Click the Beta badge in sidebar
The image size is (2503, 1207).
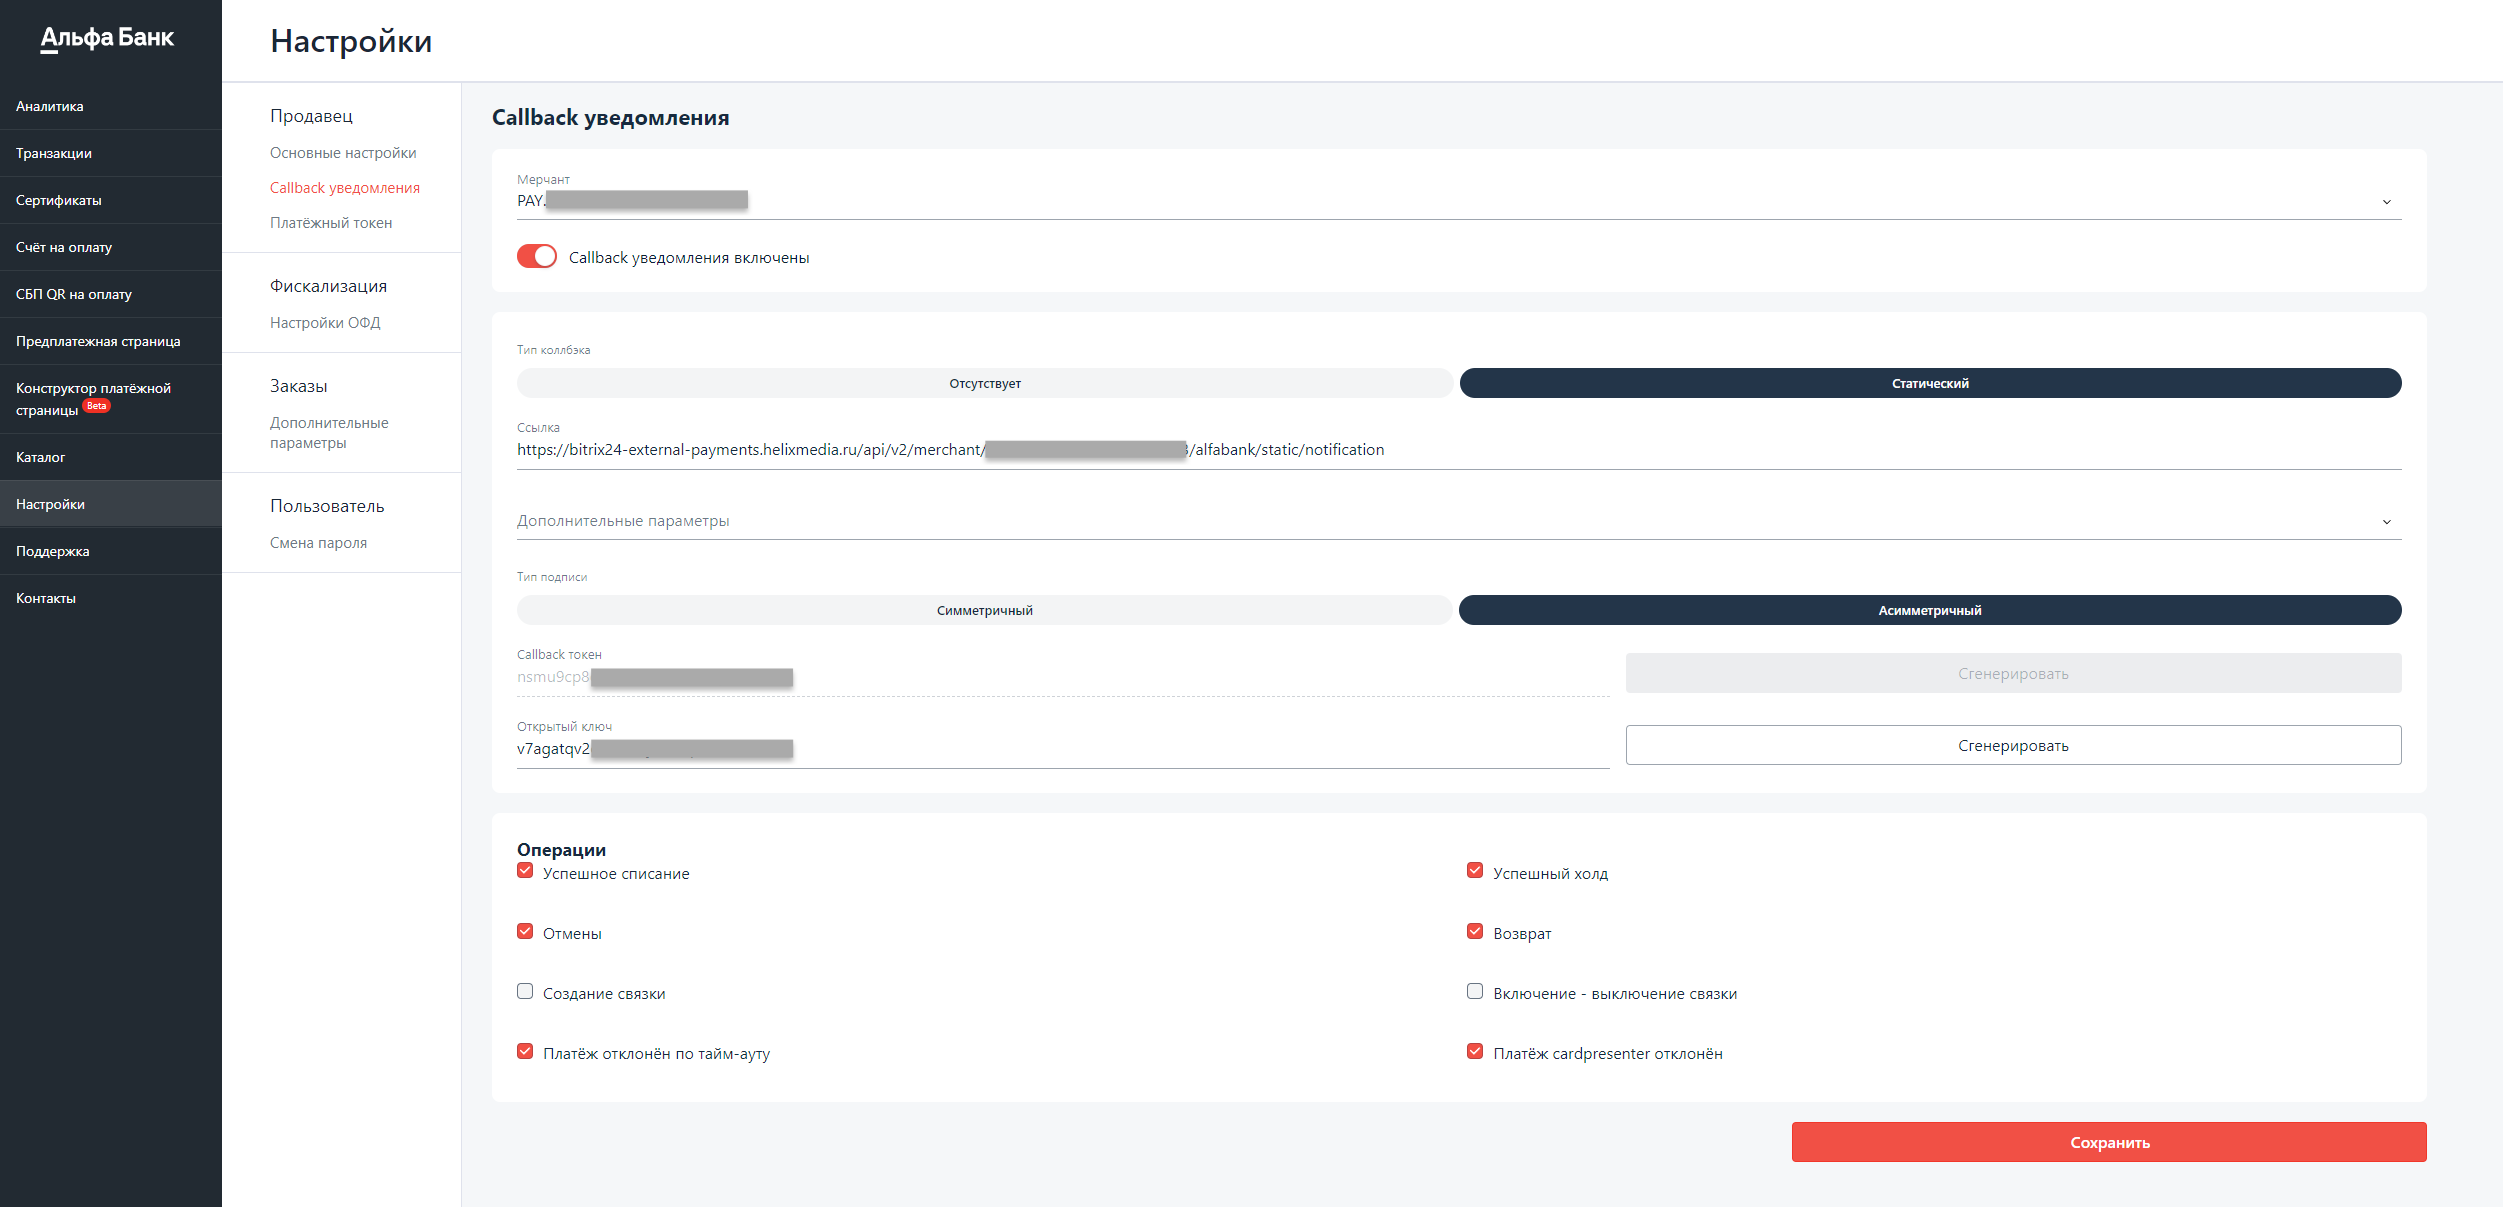(97, 406)
